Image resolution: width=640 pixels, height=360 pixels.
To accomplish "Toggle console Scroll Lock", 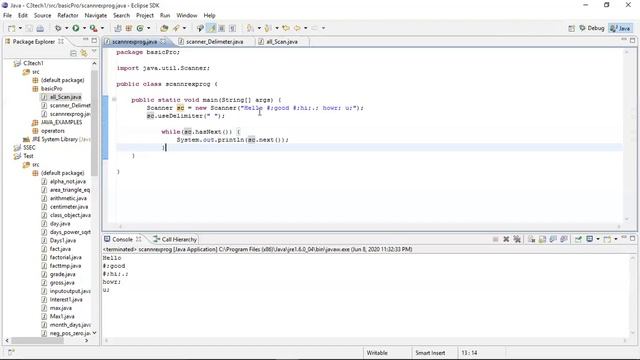I will point(542,239).
